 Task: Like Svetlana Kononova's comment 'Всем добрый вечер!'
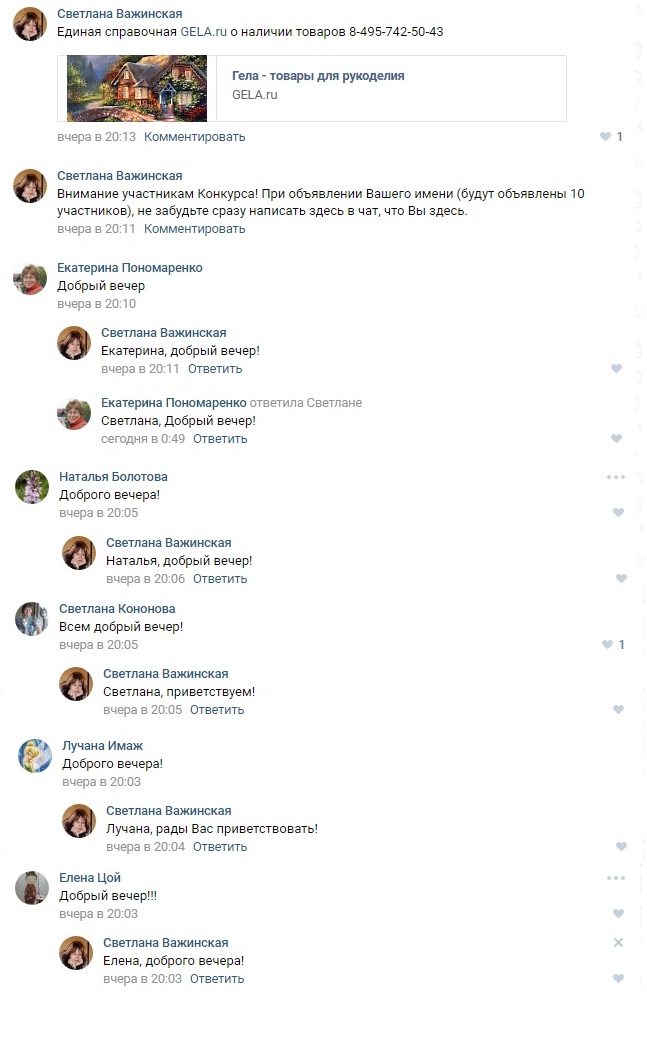(607, 645)
